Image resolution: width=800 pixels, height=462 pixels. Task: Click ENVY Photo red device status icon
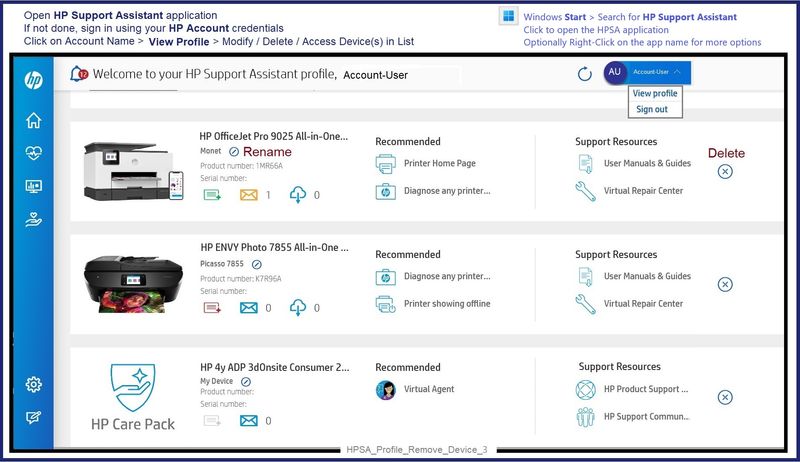click(212, 307)
